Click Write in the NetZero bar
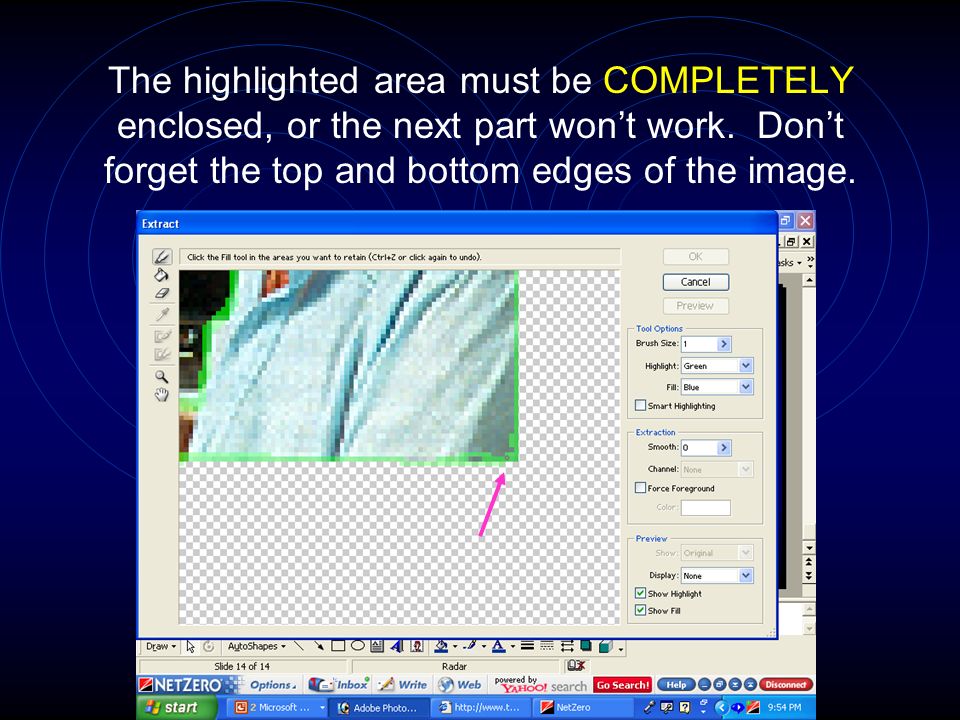 point(403,685)
